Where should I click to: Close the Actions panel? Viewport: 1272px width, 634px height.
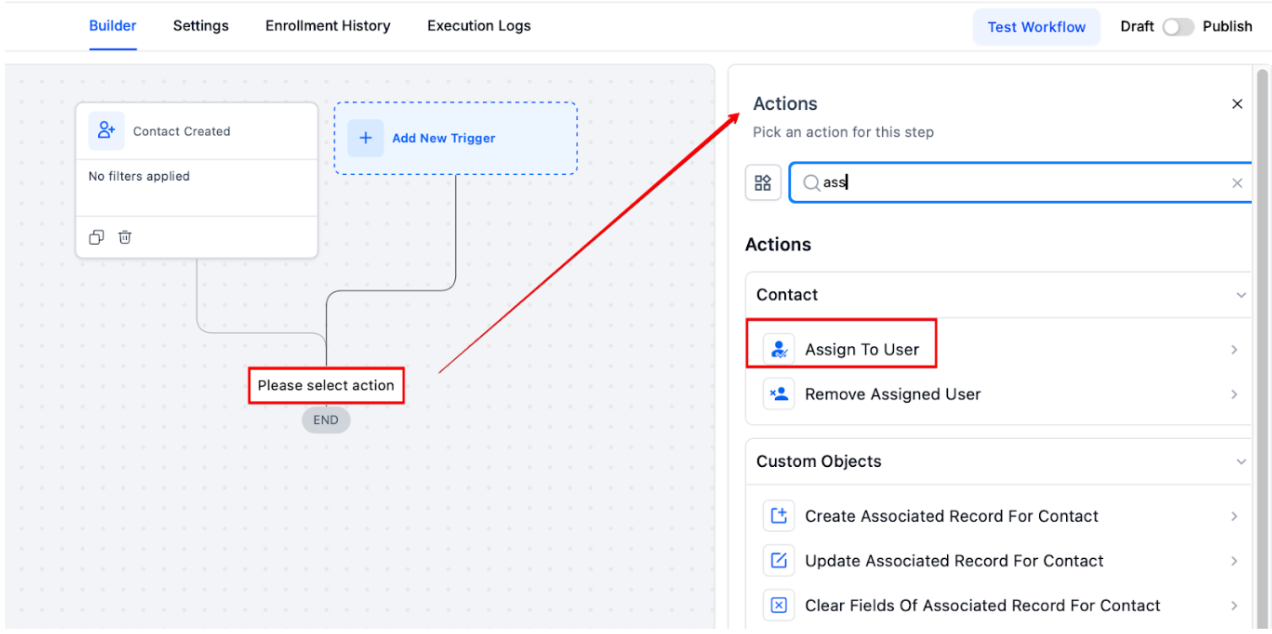1237,104
